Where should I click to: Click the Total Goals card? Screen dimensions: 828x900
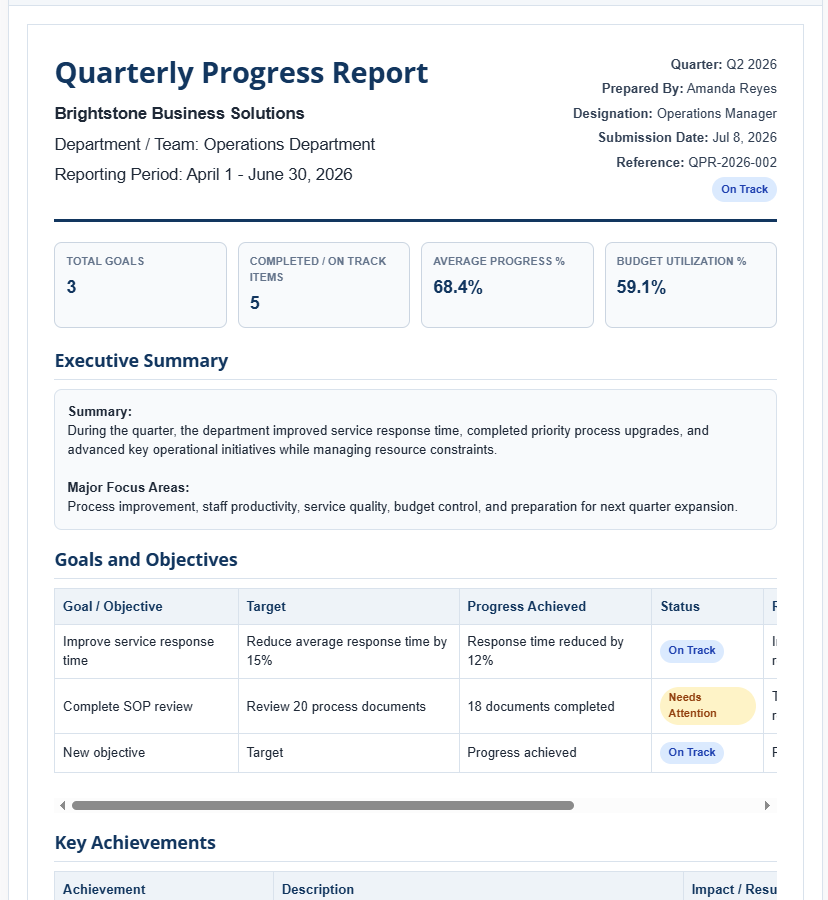141,285
